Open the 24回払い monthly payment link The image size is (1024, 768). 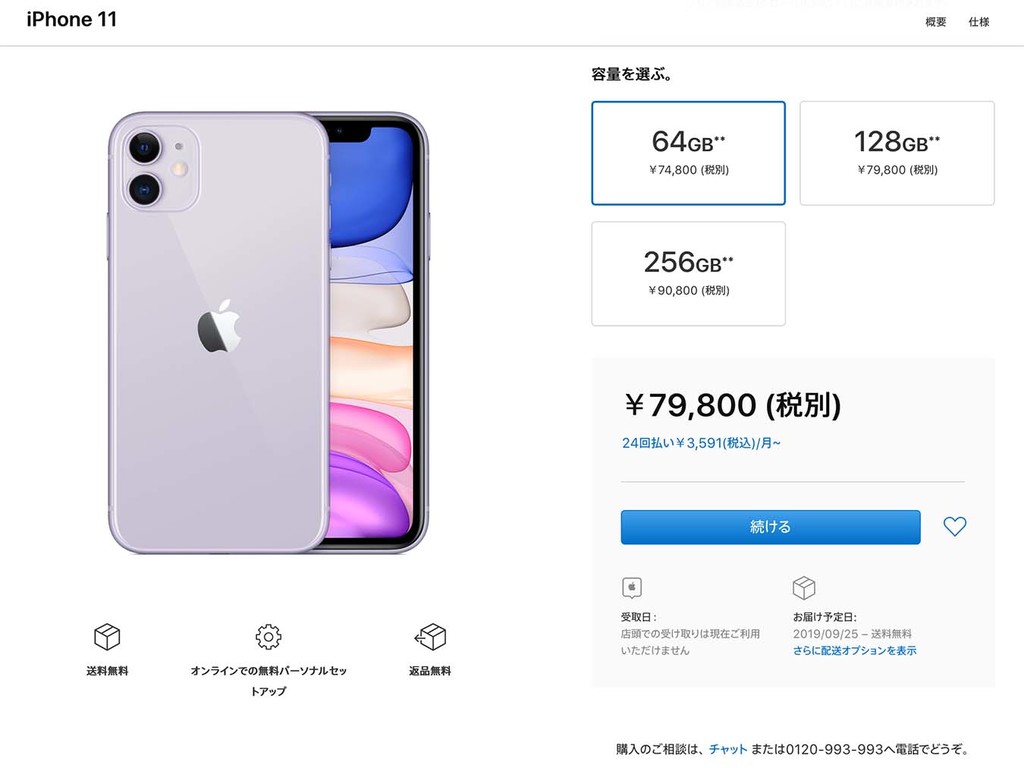click(701, 443)
